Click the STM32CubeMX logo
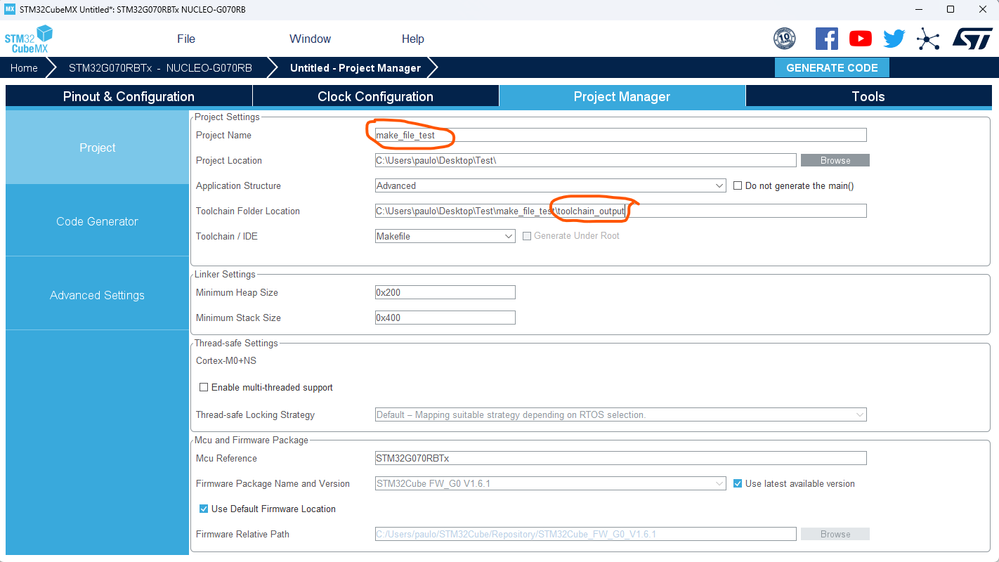 click(29, 39)
